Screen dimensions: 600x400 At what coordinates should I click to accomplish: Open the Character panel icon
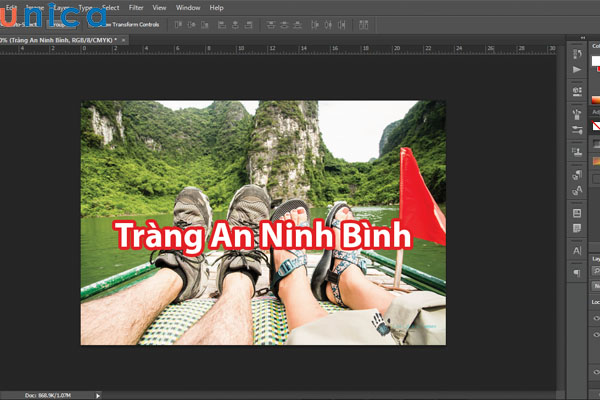click(x=577, y=251)
